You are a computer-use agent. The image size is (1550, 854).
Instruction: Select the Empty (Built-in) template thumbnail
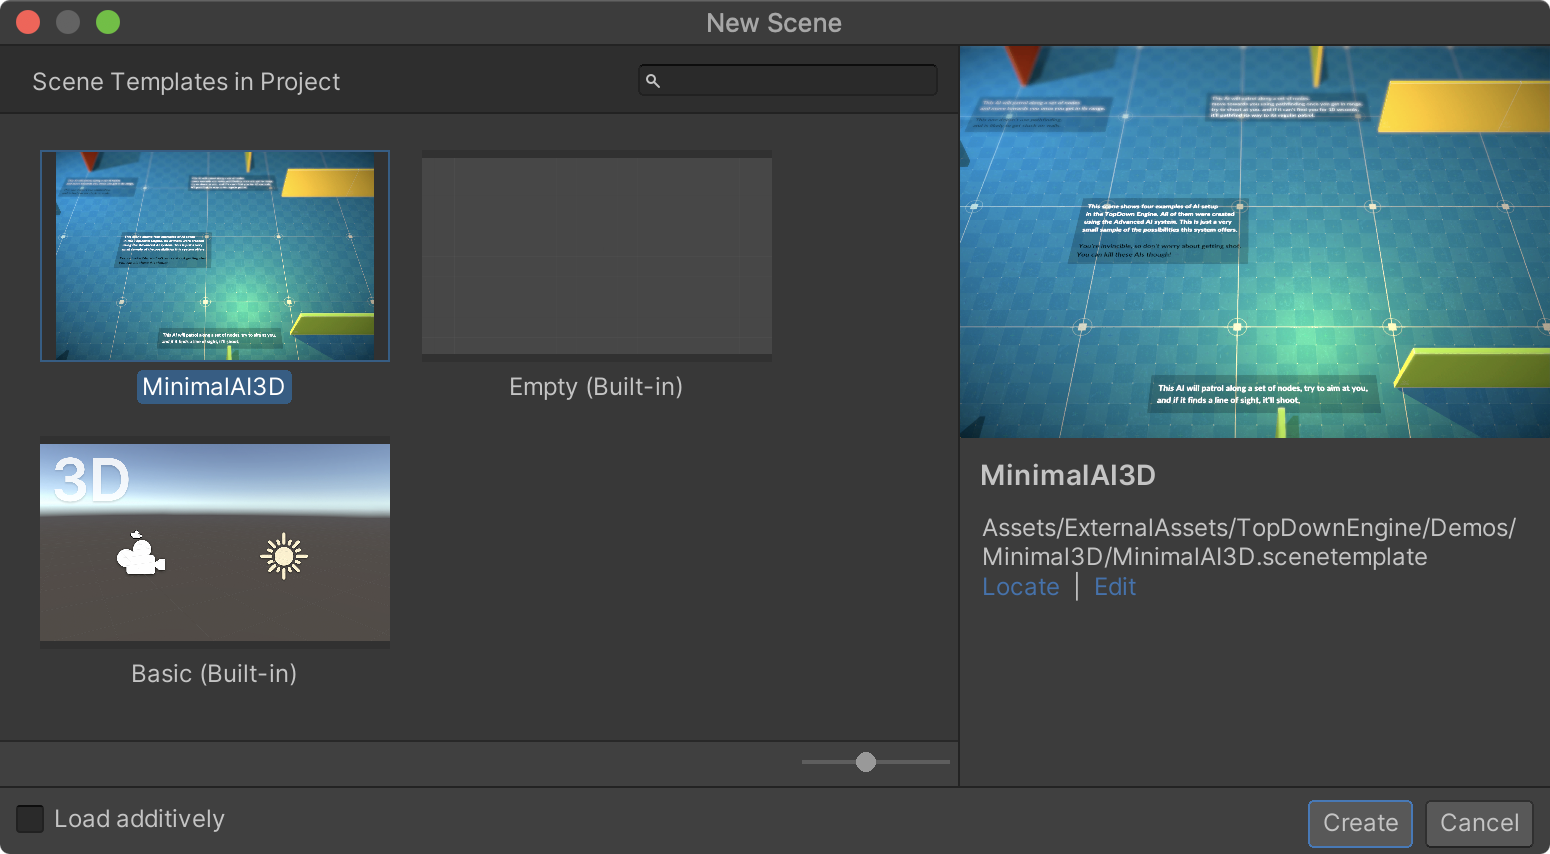click(597, 256)
